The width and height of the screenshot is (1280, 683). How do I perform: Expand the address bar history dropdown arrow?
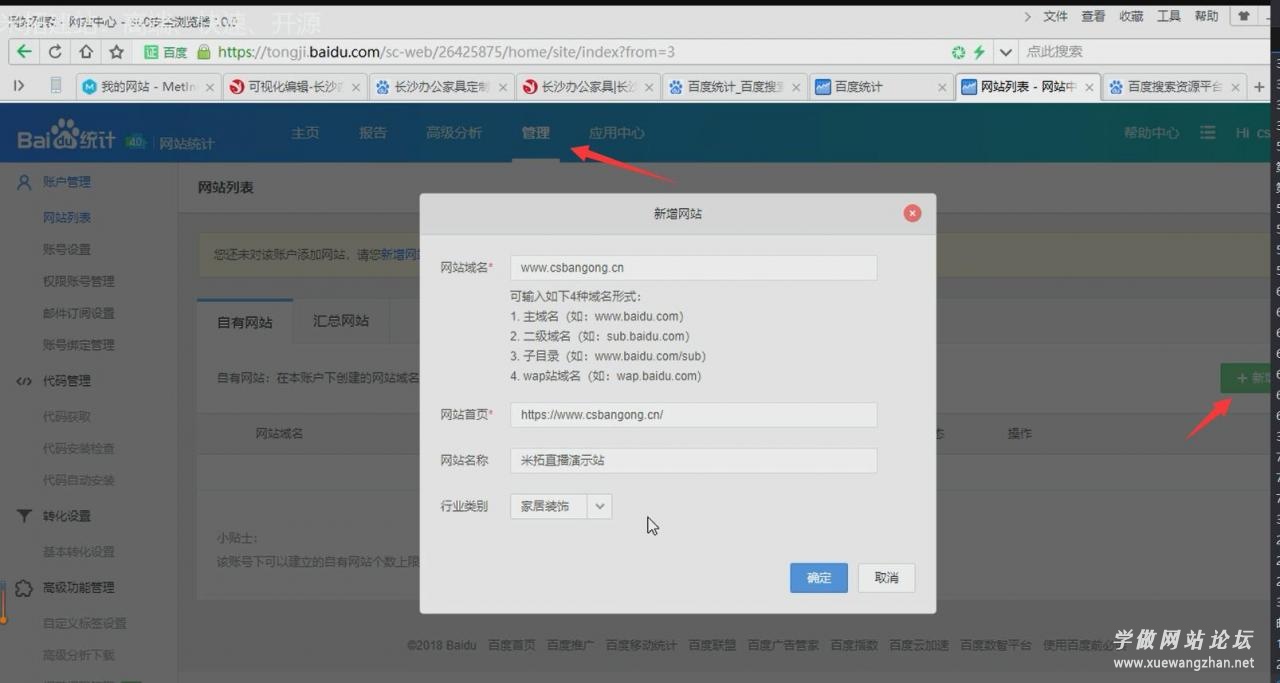tap(1005, 51)
